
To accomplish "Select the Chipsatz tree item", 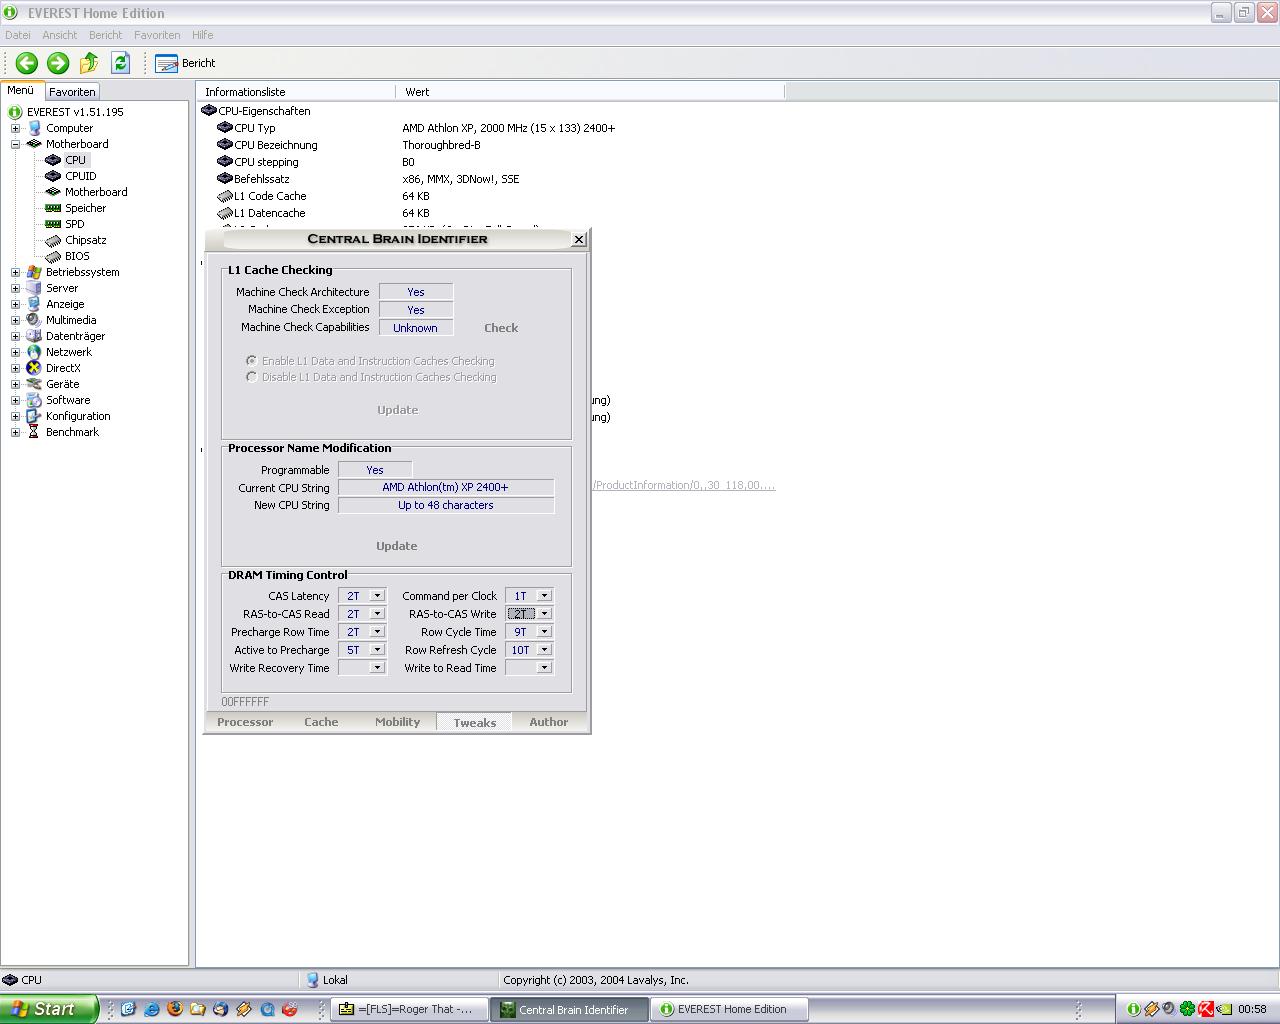I will tap(86, 240).
